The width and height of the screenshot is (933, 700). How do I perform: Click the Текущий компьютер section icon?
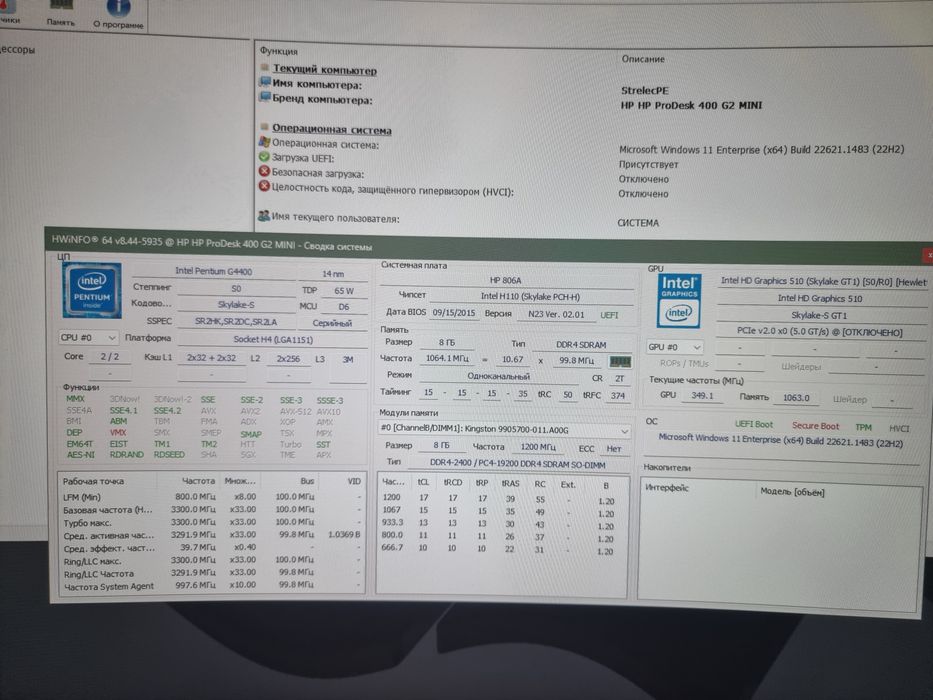265,67
